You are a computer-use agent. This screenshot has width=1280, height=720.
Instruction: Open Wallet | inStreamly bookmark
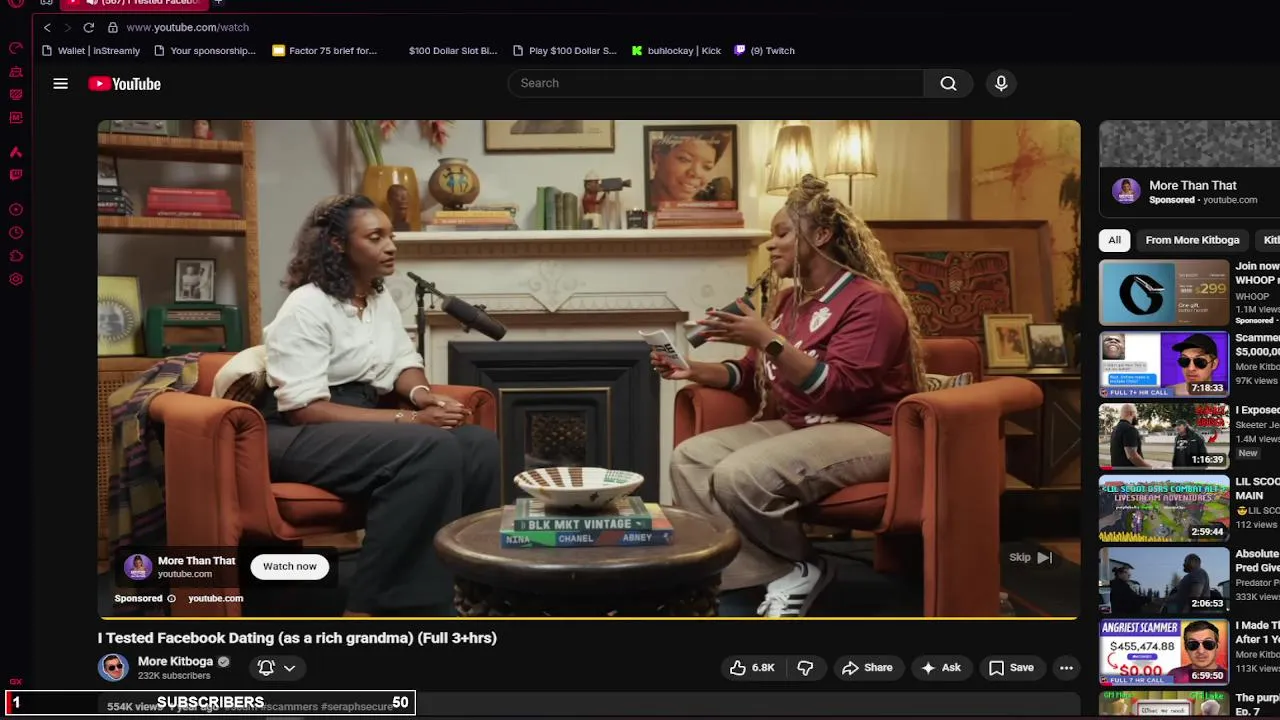91,50
